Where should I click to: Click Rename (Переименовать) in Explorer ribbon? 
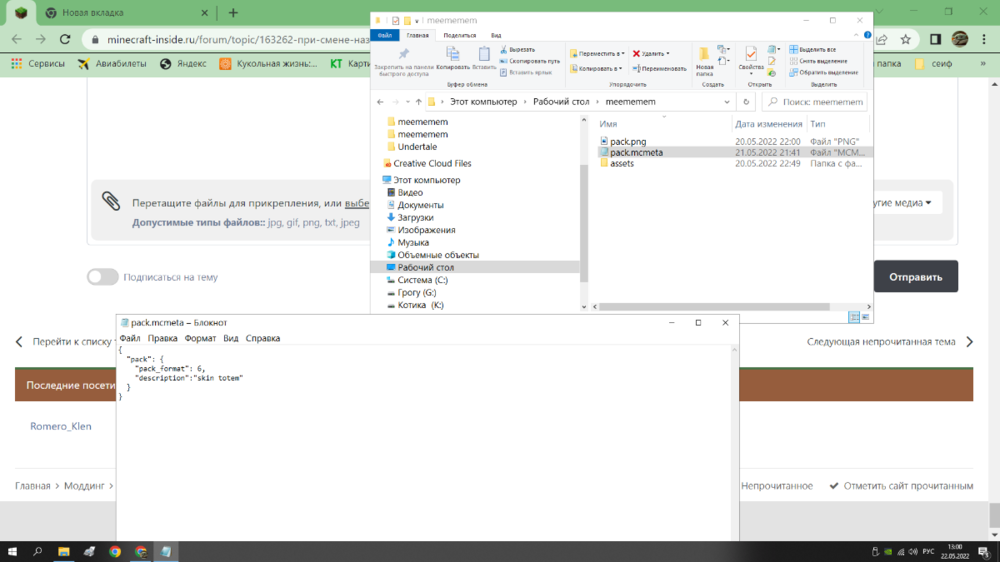[x=659, y=68]
